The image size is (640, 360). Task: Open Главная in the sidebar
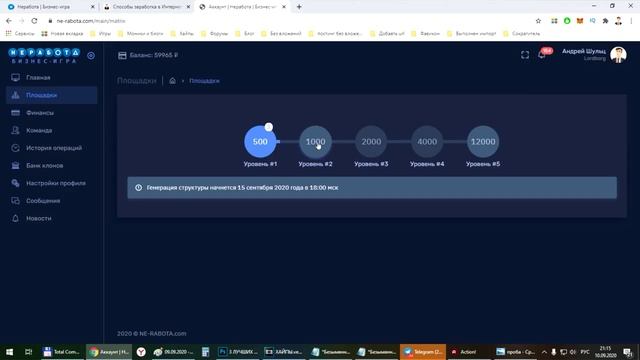click(x=38, y=78)
